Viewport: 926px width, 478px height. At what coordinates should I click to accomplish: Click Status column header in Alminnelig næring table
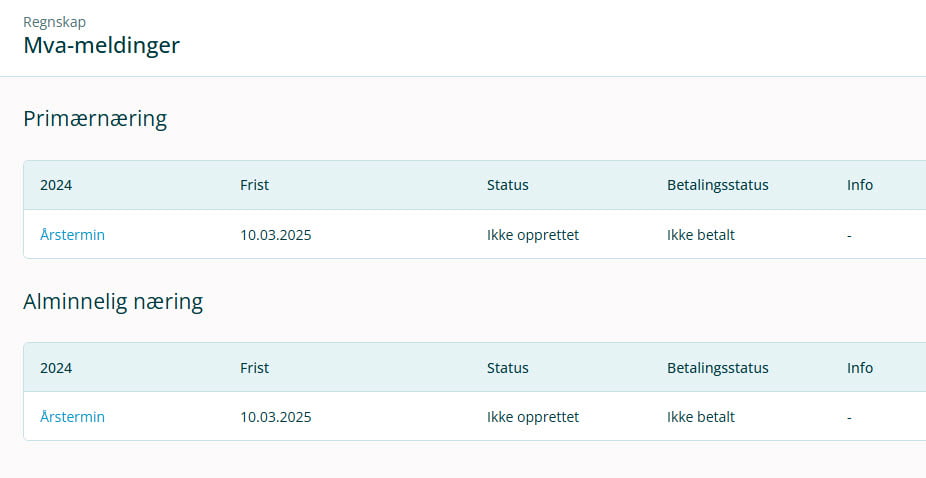pyautogui.click(x=507, y=368)
